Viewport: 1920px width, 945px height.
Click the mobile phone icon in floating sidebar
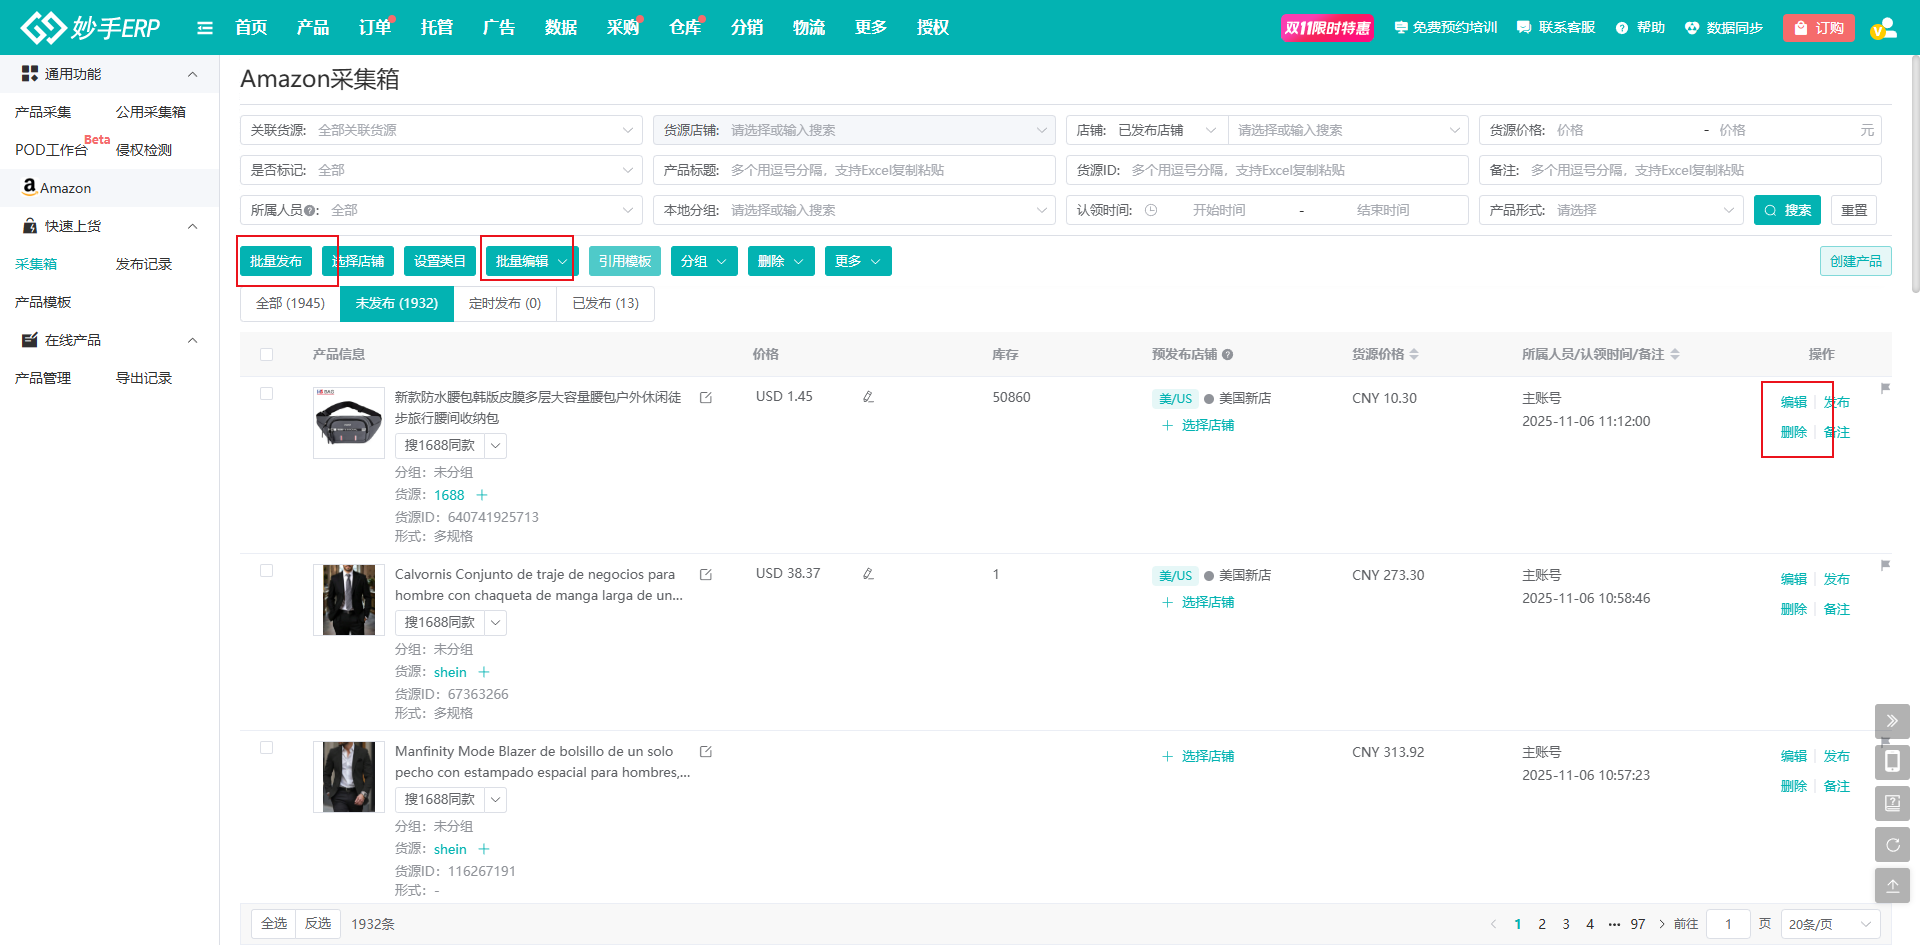coord(1892,762)
